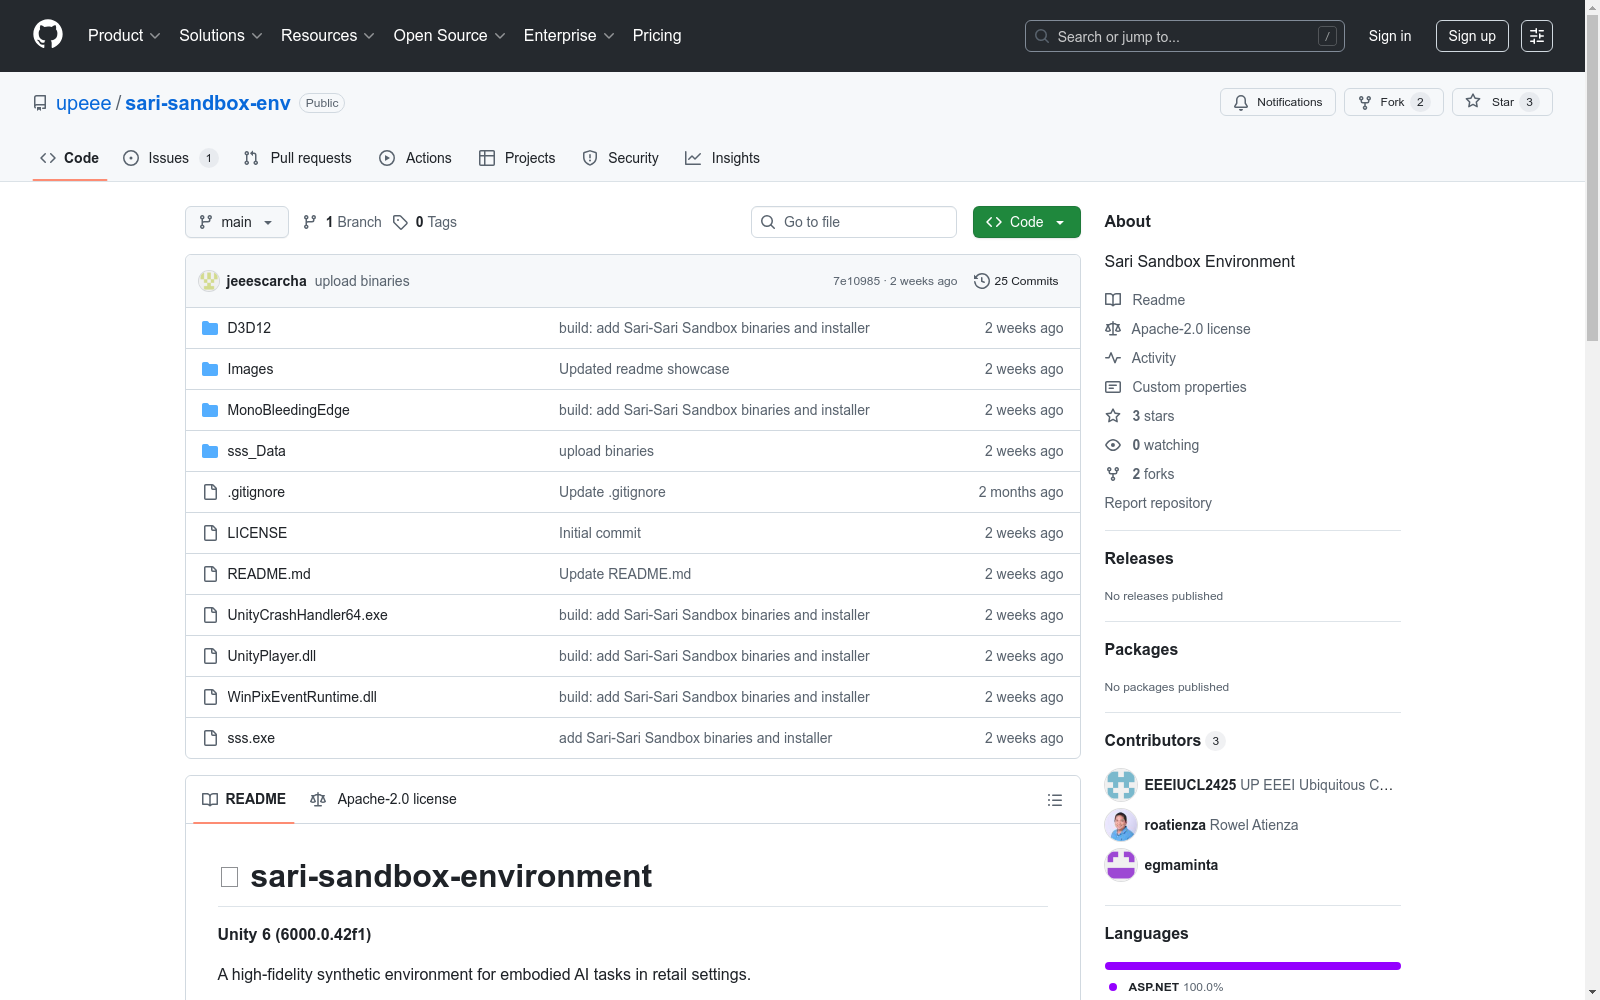Click the stars icon in About section
Image resolution: width=1600 pixels, height=1000 pixels.
click(1113, 416)
